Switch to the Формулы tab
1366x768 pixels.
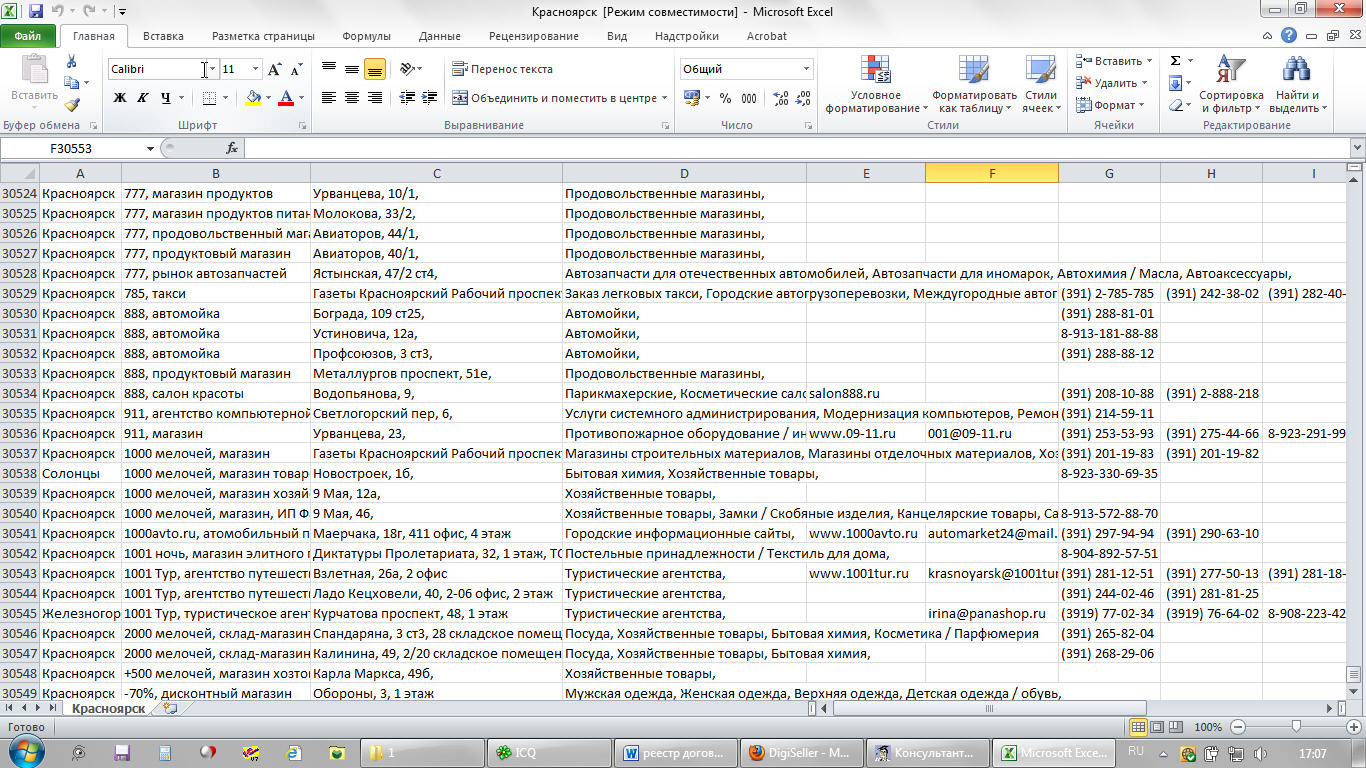click(366, 36)
